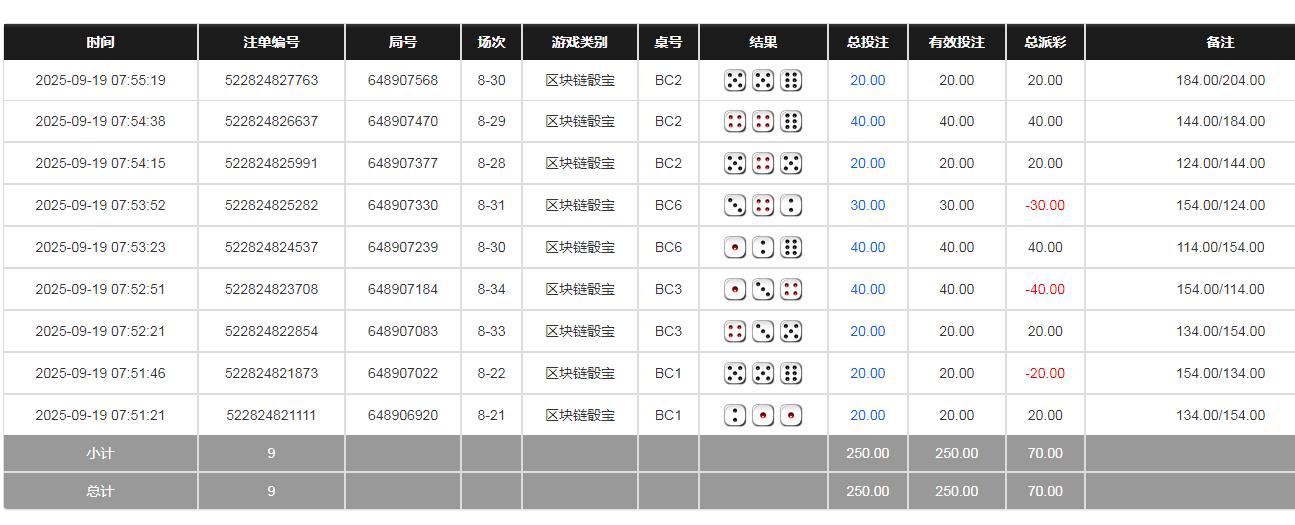Open blue 40.00 bet for round 648907184
Viewport: 1295px width, 525px height.
click(x=867, y=290)
